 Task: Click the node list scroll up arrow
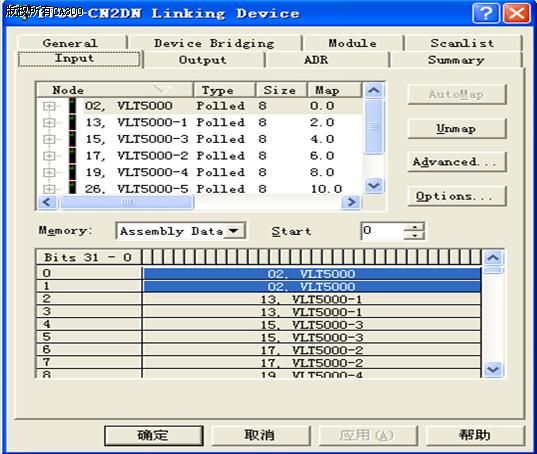click(374, 90)
